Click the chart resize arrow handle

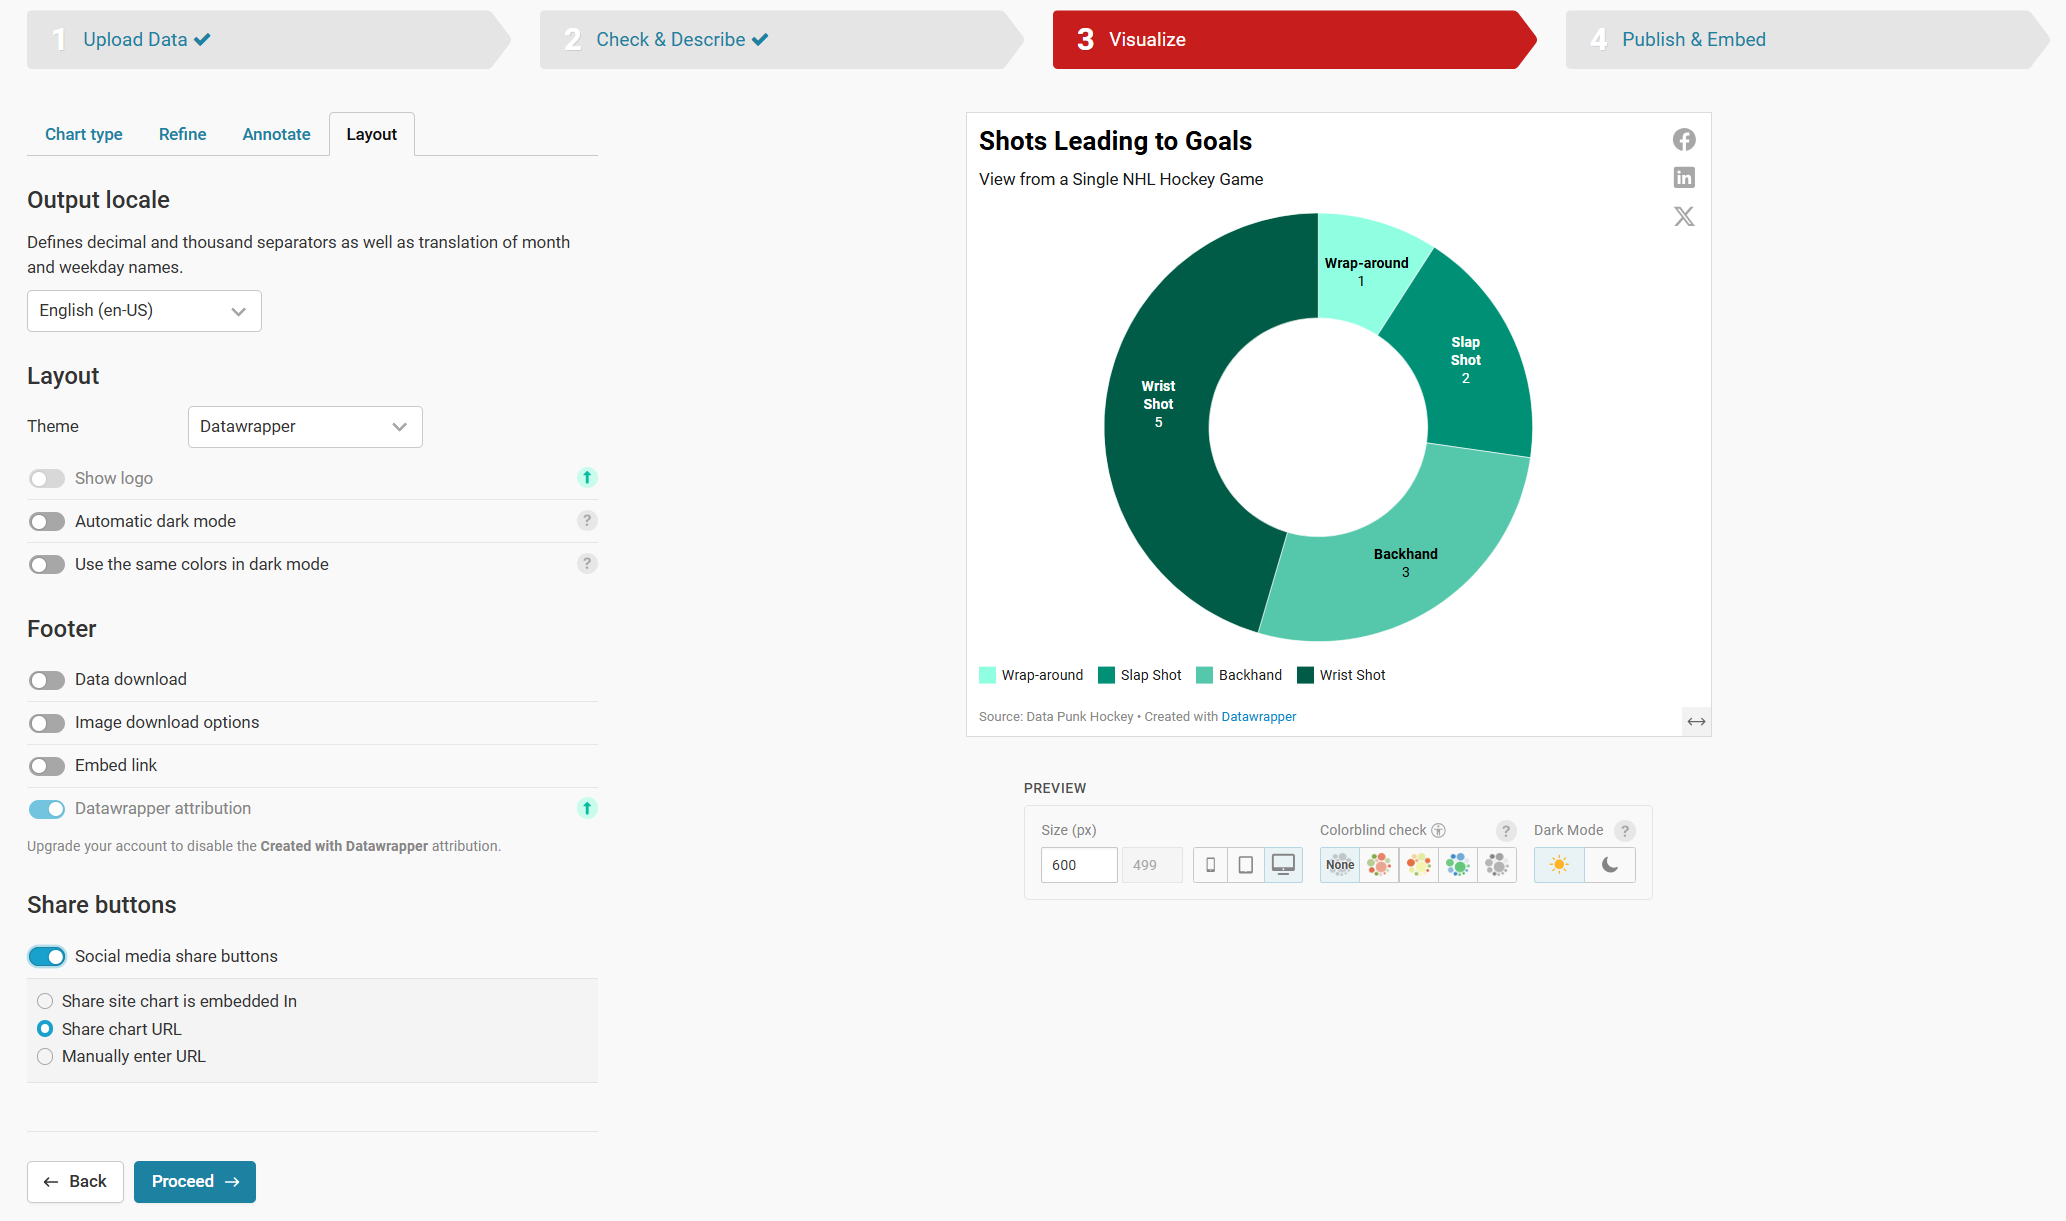(x=1696, y=721)
